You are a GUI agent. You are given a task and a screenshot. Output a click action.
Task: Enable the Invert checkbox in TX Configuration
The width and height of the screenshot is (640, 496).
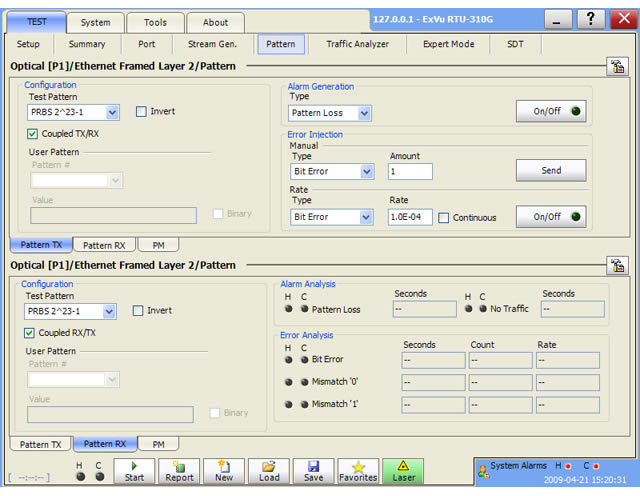click(142, 112)
